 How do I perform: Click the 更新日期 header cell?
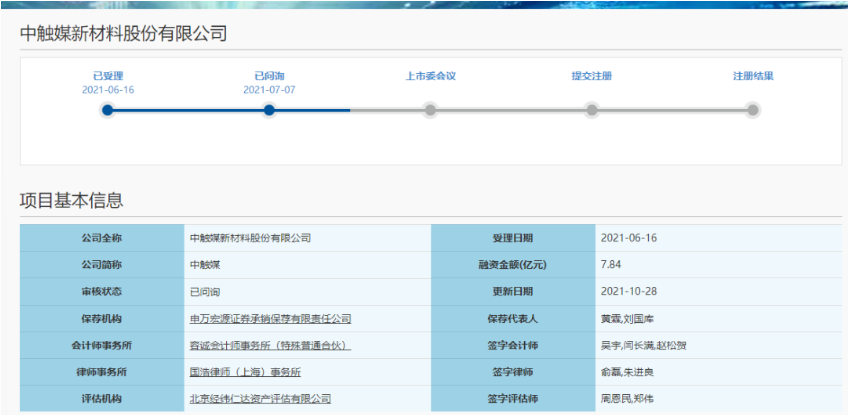click(513, 291)
